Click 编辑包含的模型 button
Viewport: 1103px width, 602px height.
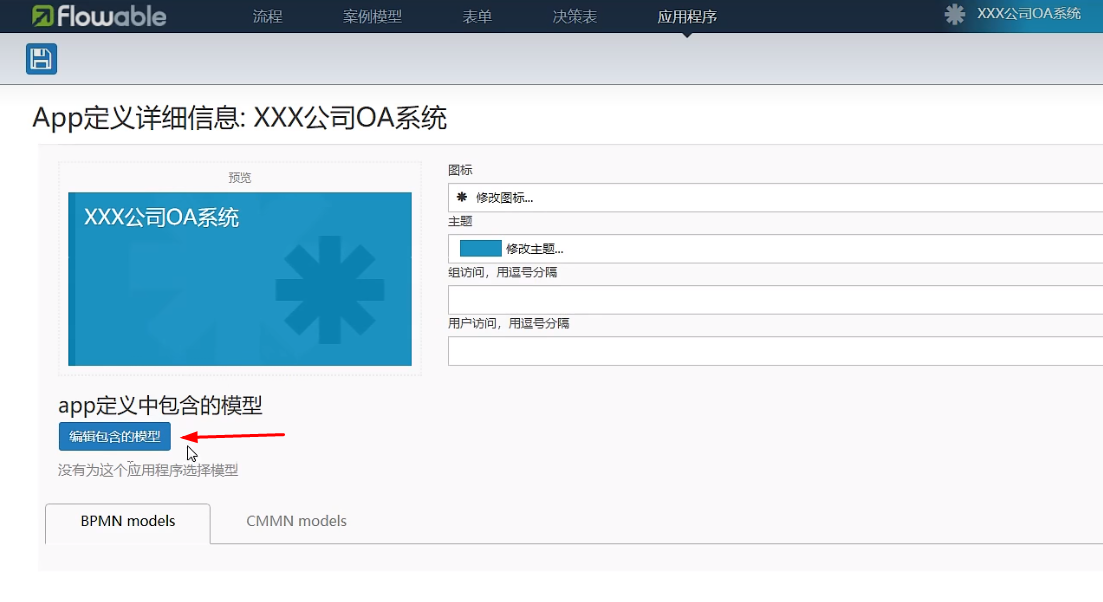115,437
